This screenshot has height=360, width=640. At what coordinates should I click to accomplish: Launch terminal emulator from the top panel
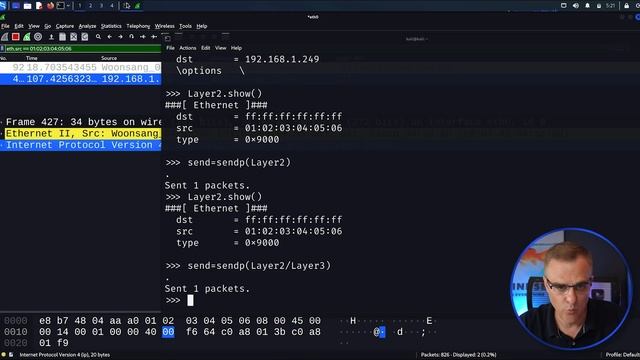point(60,6)
